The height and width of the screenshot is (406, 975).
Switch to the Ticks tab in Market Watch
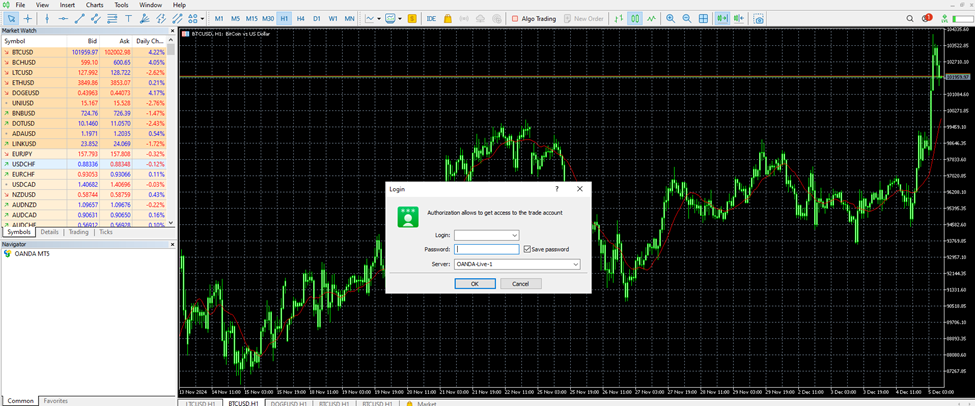105,232
